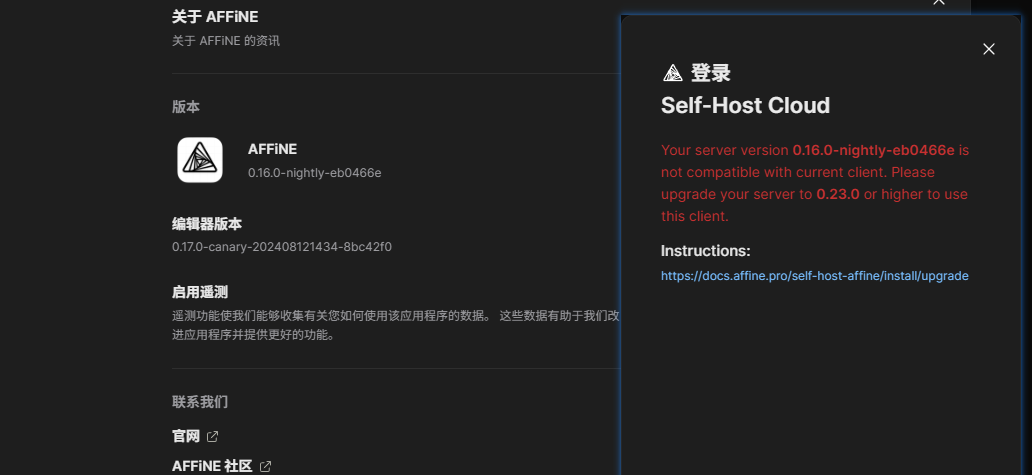Close the settings panel behind the dialog
The width and height of the screenshot is (1032, 475).
(x=939, y=3)
